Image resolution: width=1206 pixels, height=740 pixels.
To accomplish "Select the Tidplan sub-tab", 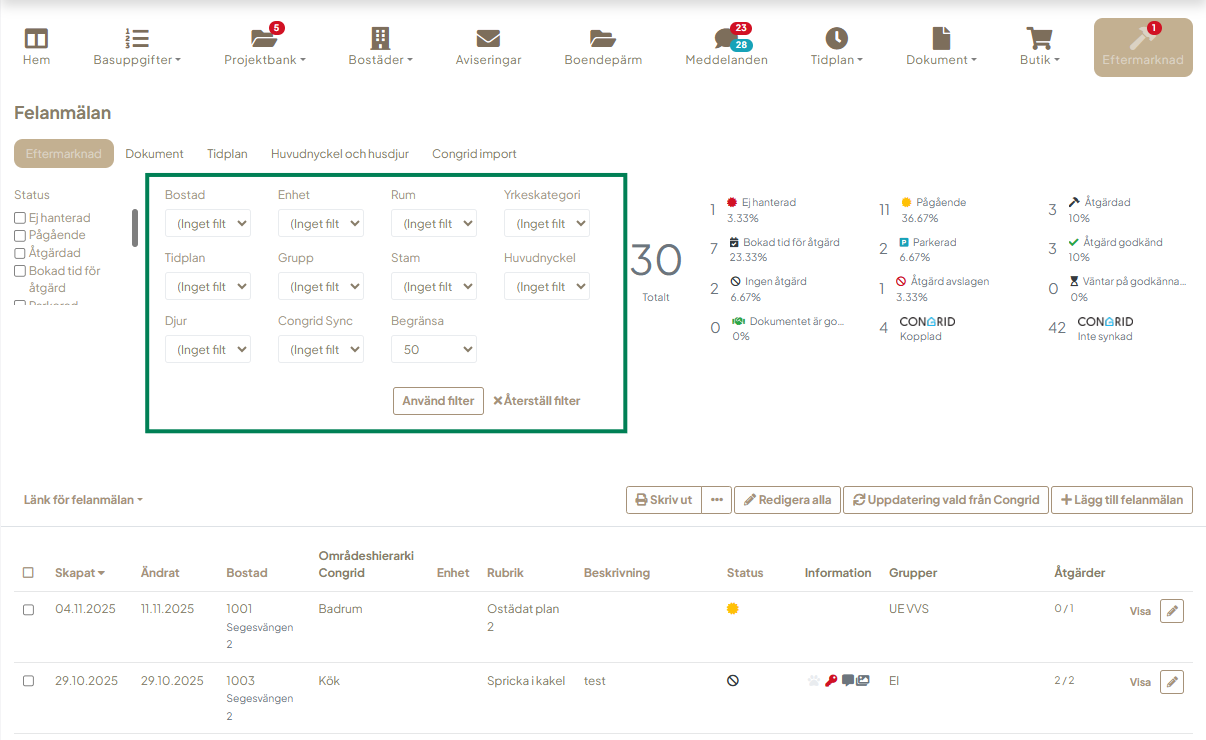I will [x=227, y=154].
